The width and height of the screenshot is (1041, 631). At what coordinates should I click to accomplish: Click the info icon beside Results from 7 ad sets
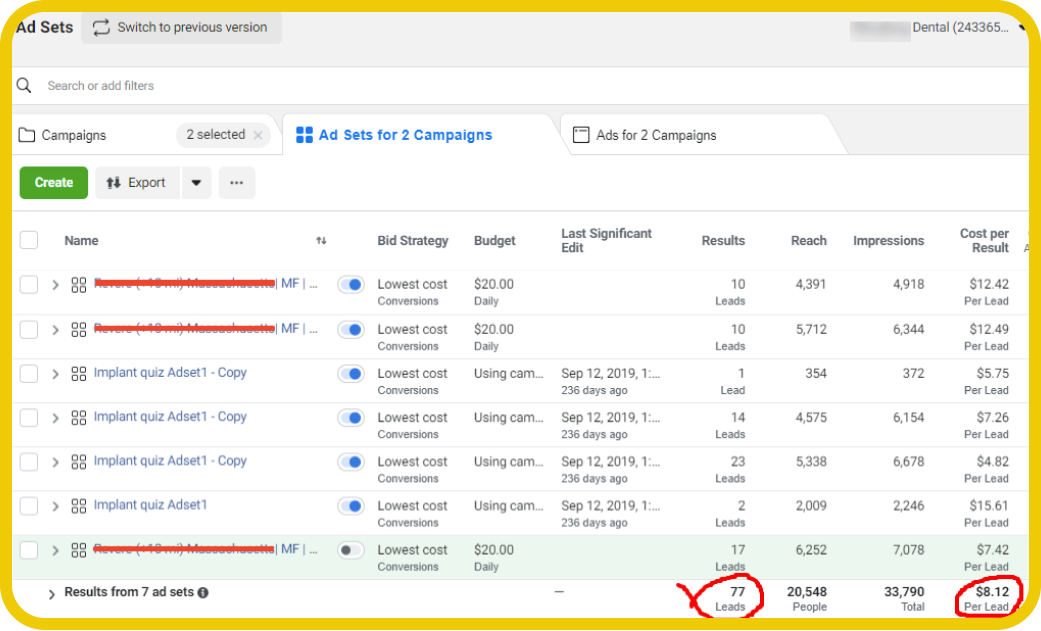203,593
